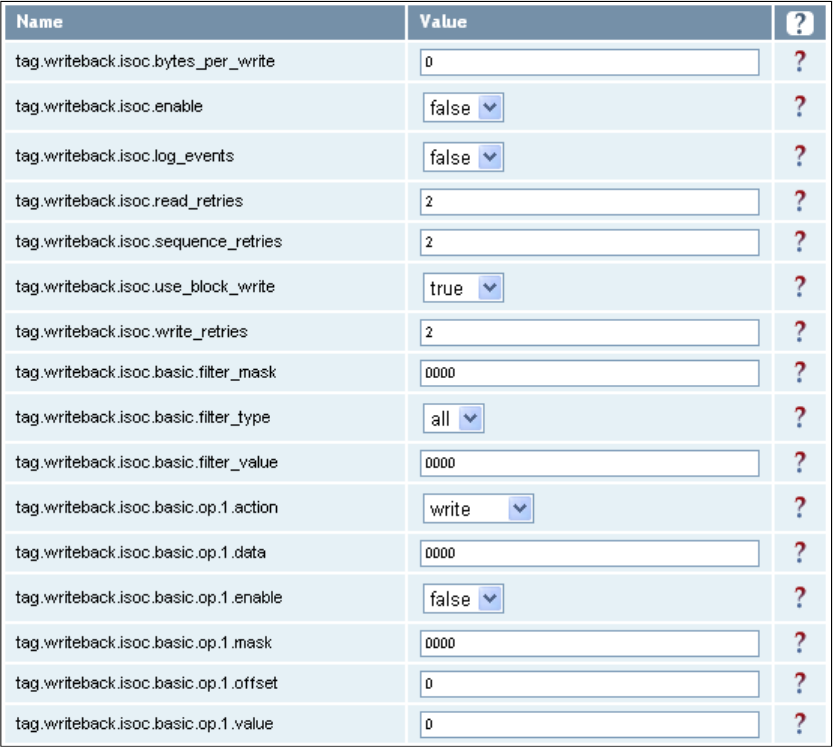833x747 pixels.
Task: Expand the op.1.enable false dropdown
Action: tap(463, 598)
